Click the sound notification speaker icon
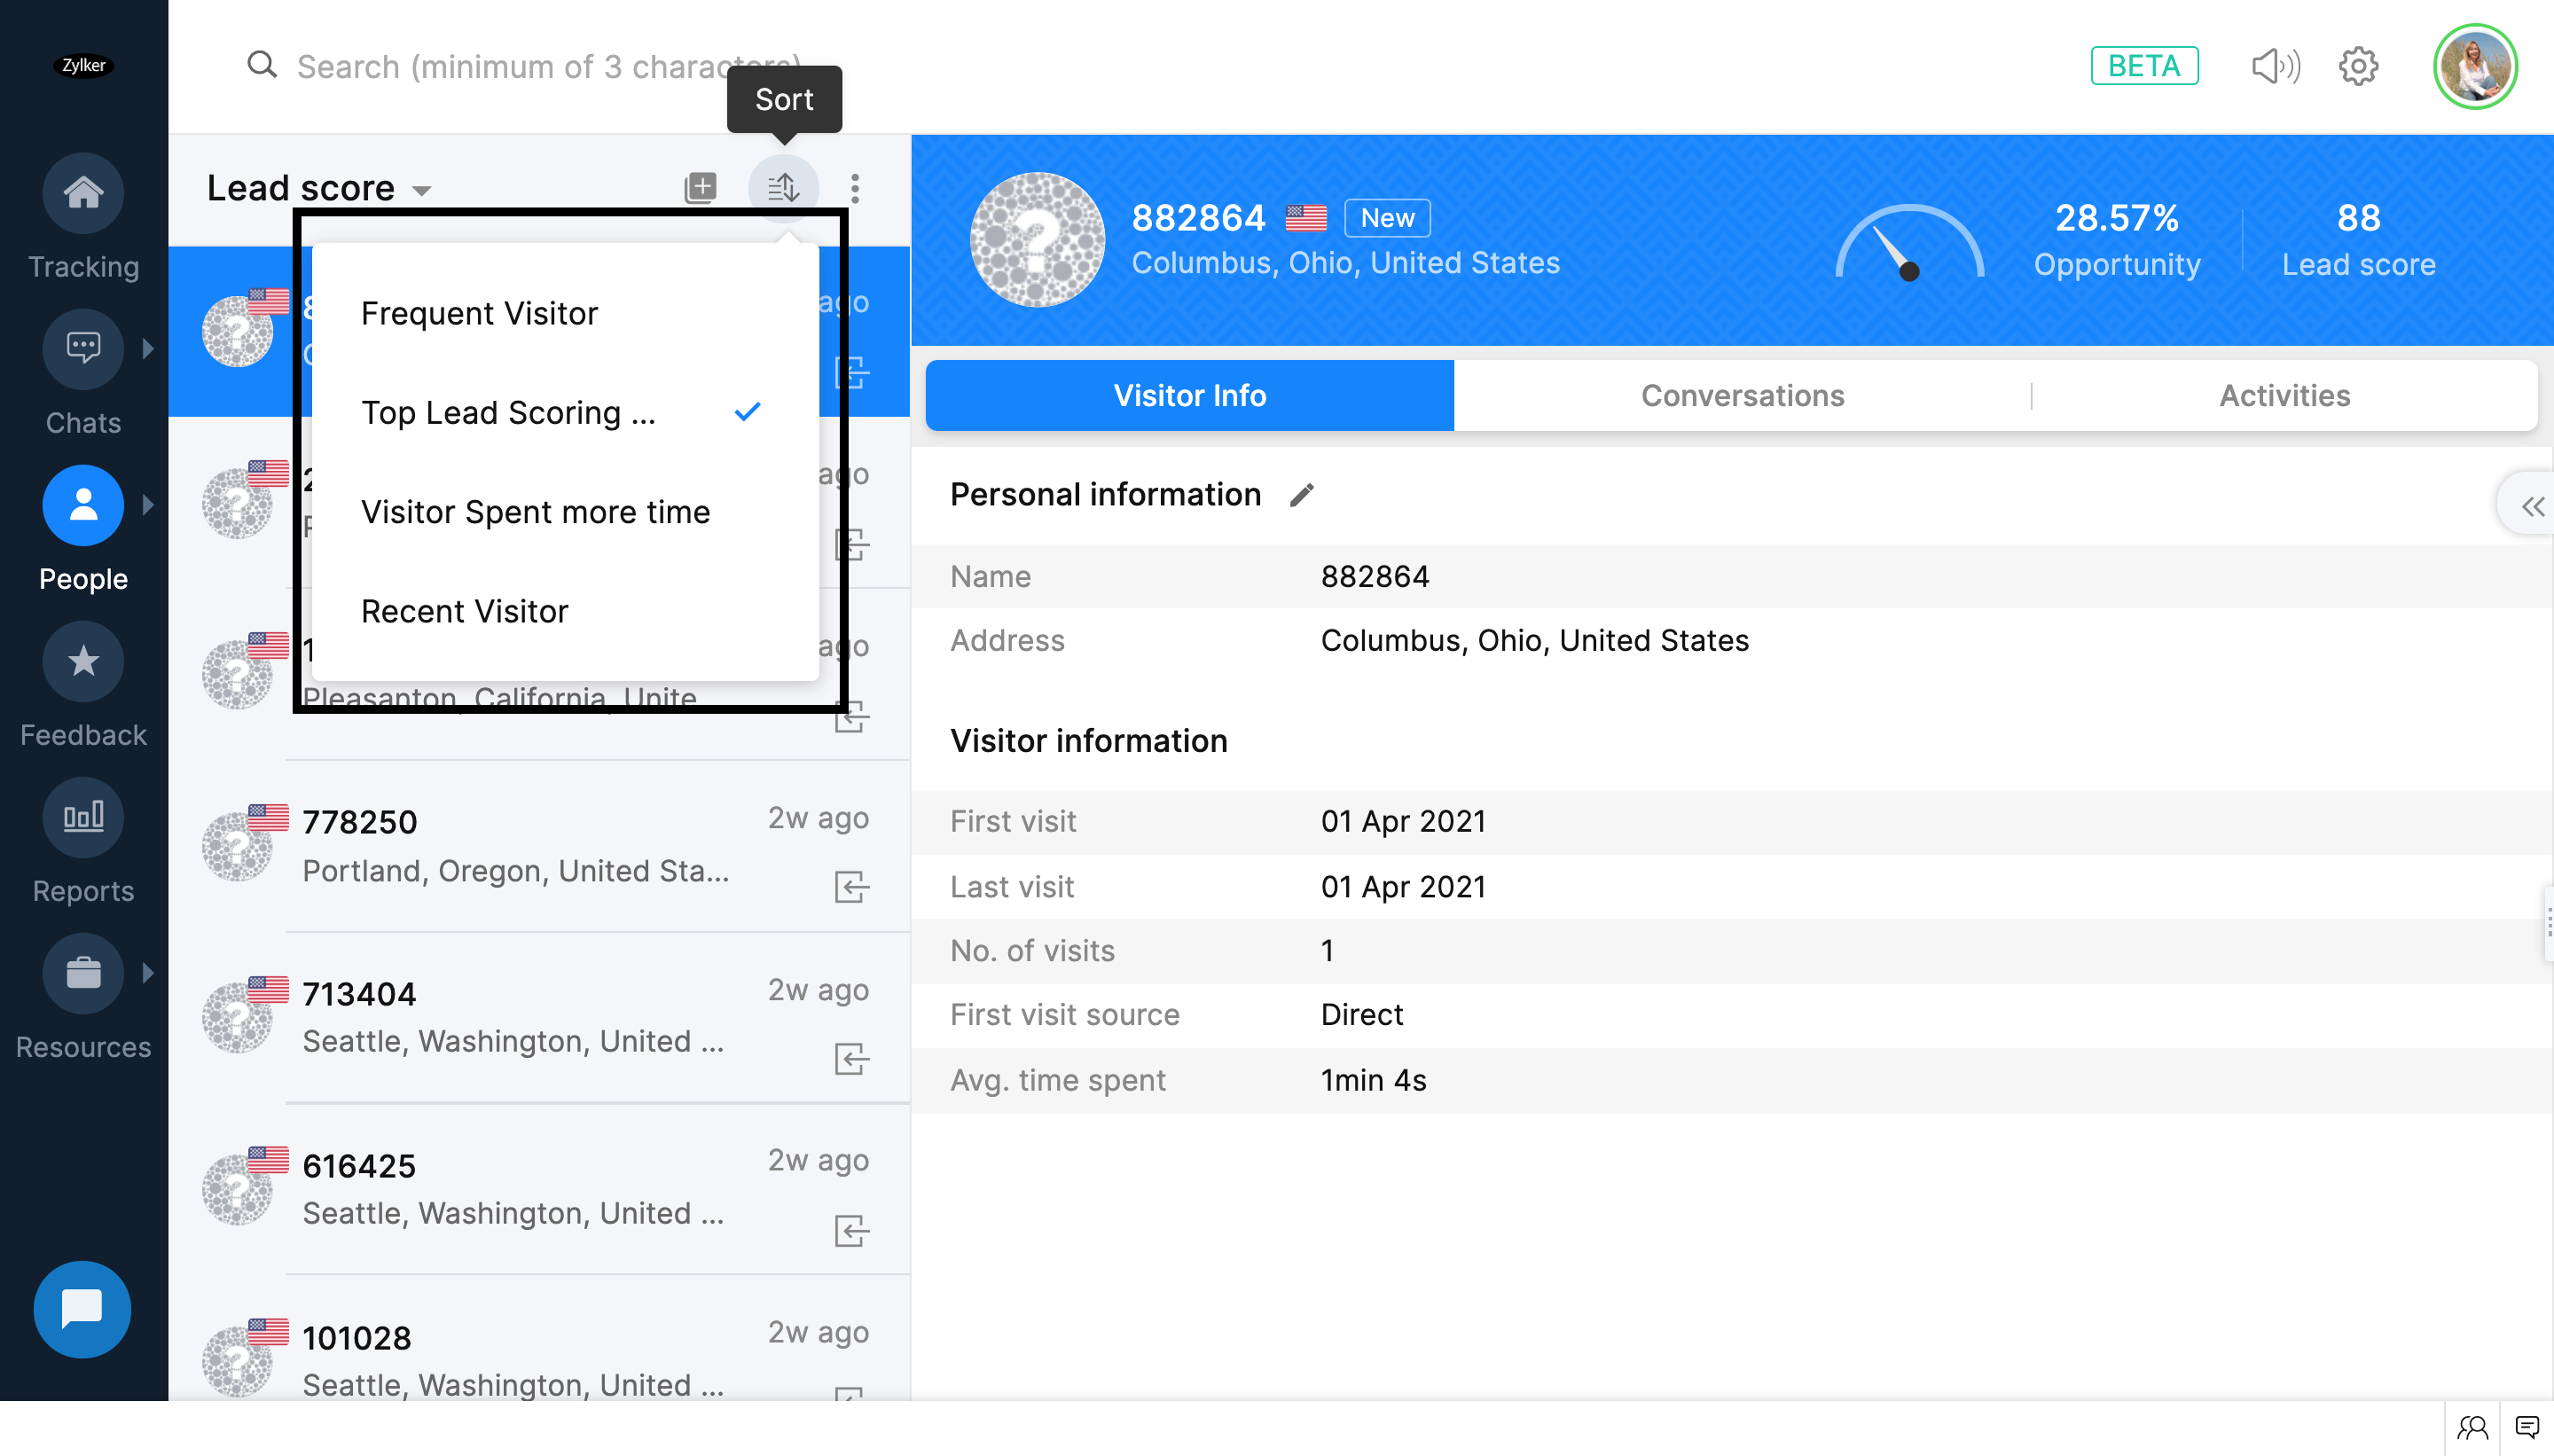 pyautogui.click(x=2275, y=66)
